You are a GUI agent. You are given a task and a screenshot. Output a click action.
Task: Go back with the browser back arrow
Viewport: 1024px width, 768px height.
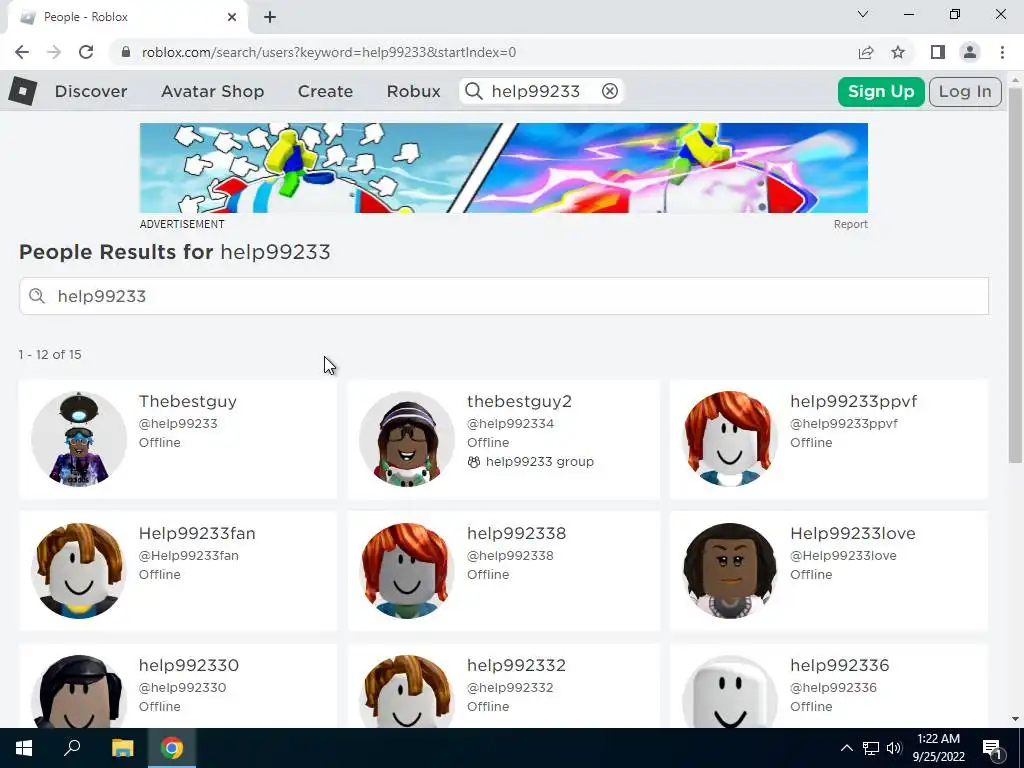coord(22,52)
